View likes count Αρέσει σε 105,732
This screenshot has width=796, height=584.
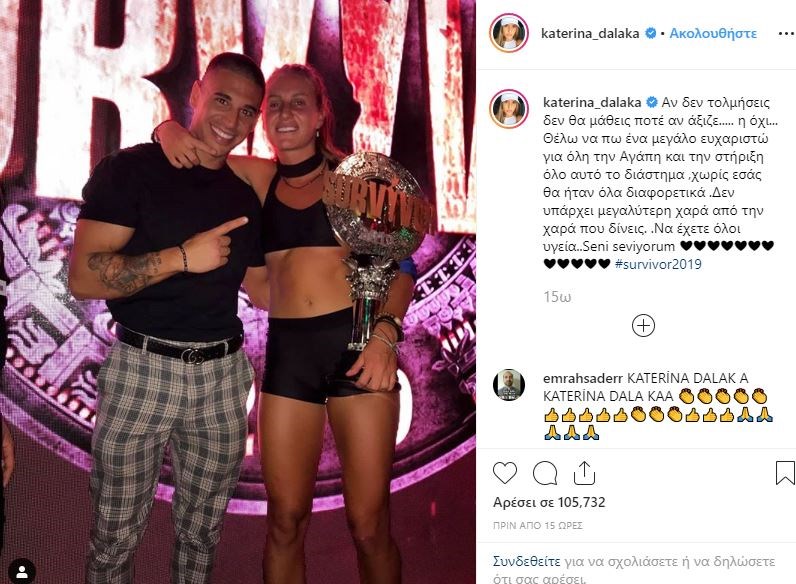(549, 502)
